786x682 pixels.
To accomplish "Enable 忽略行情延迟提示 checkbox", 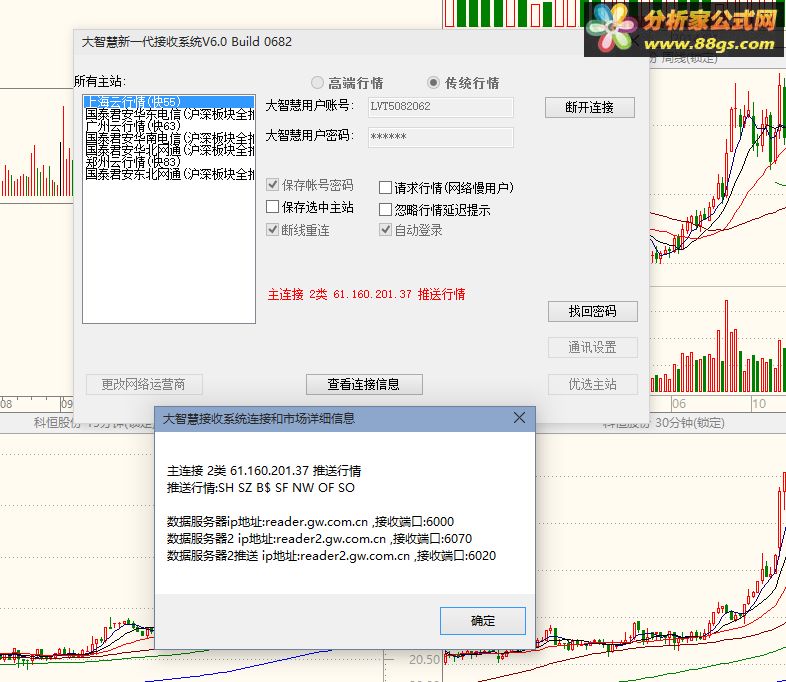I will (x=385, y=210).
